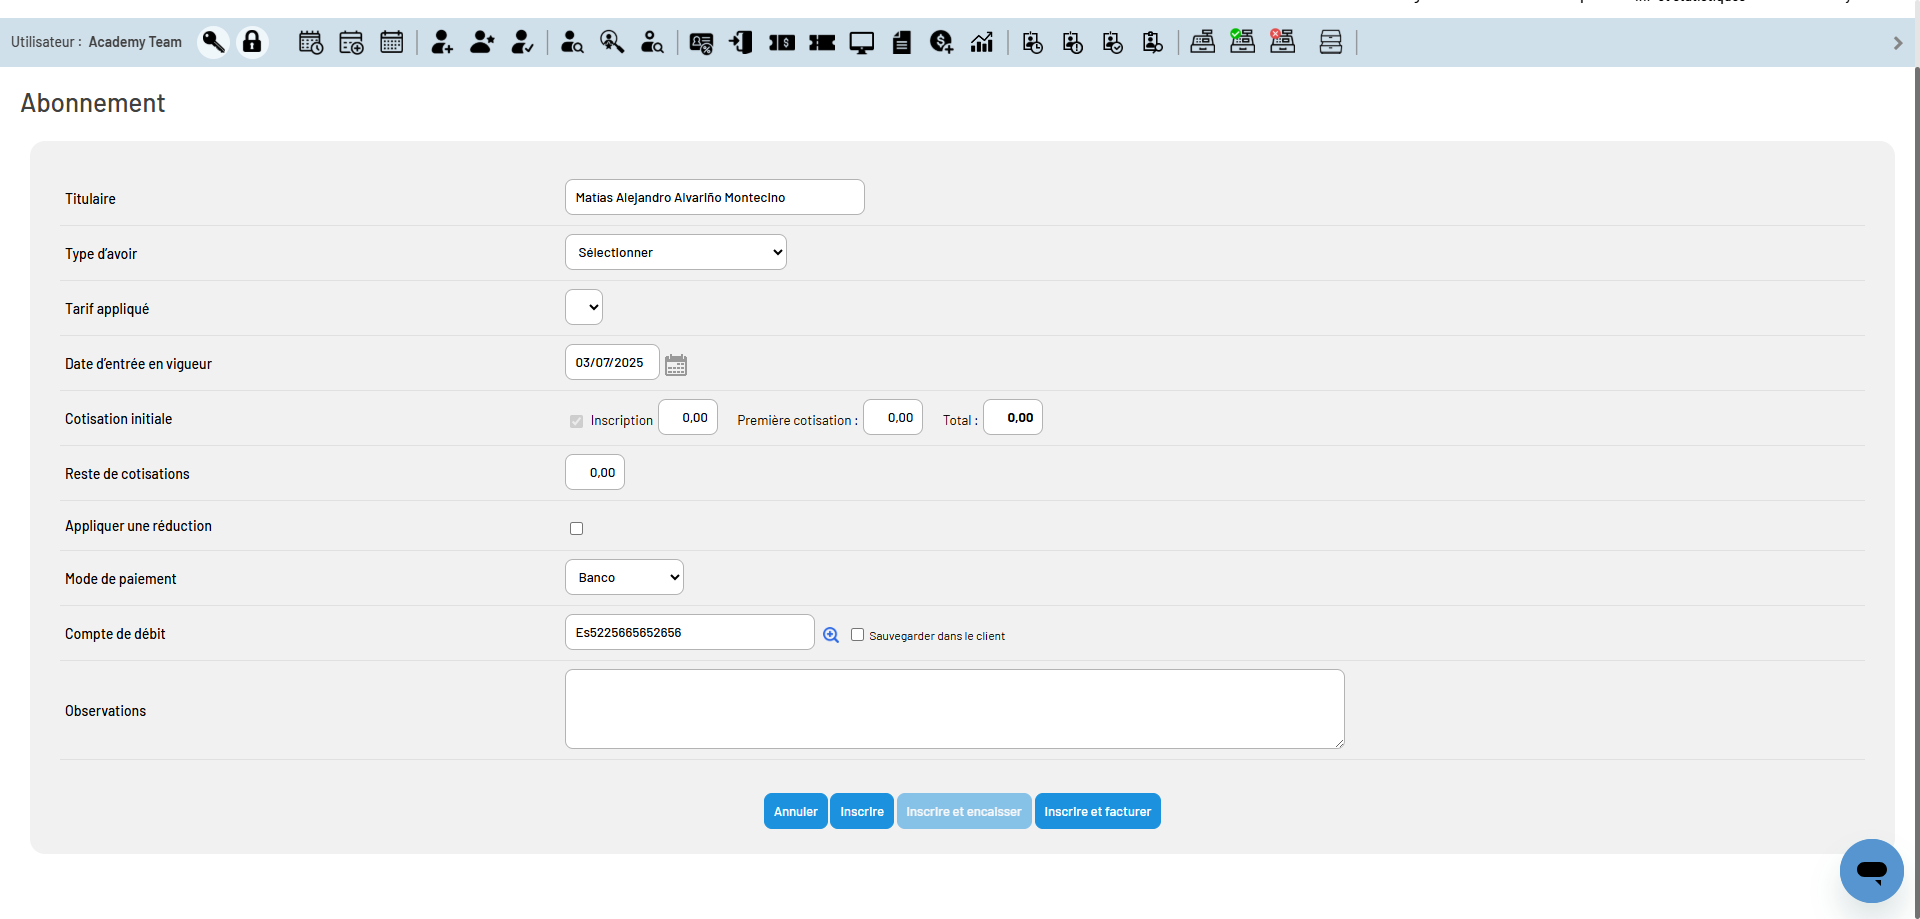
Task: Expand the Tarif appliqué dropdown
Action: coord(584,307)
